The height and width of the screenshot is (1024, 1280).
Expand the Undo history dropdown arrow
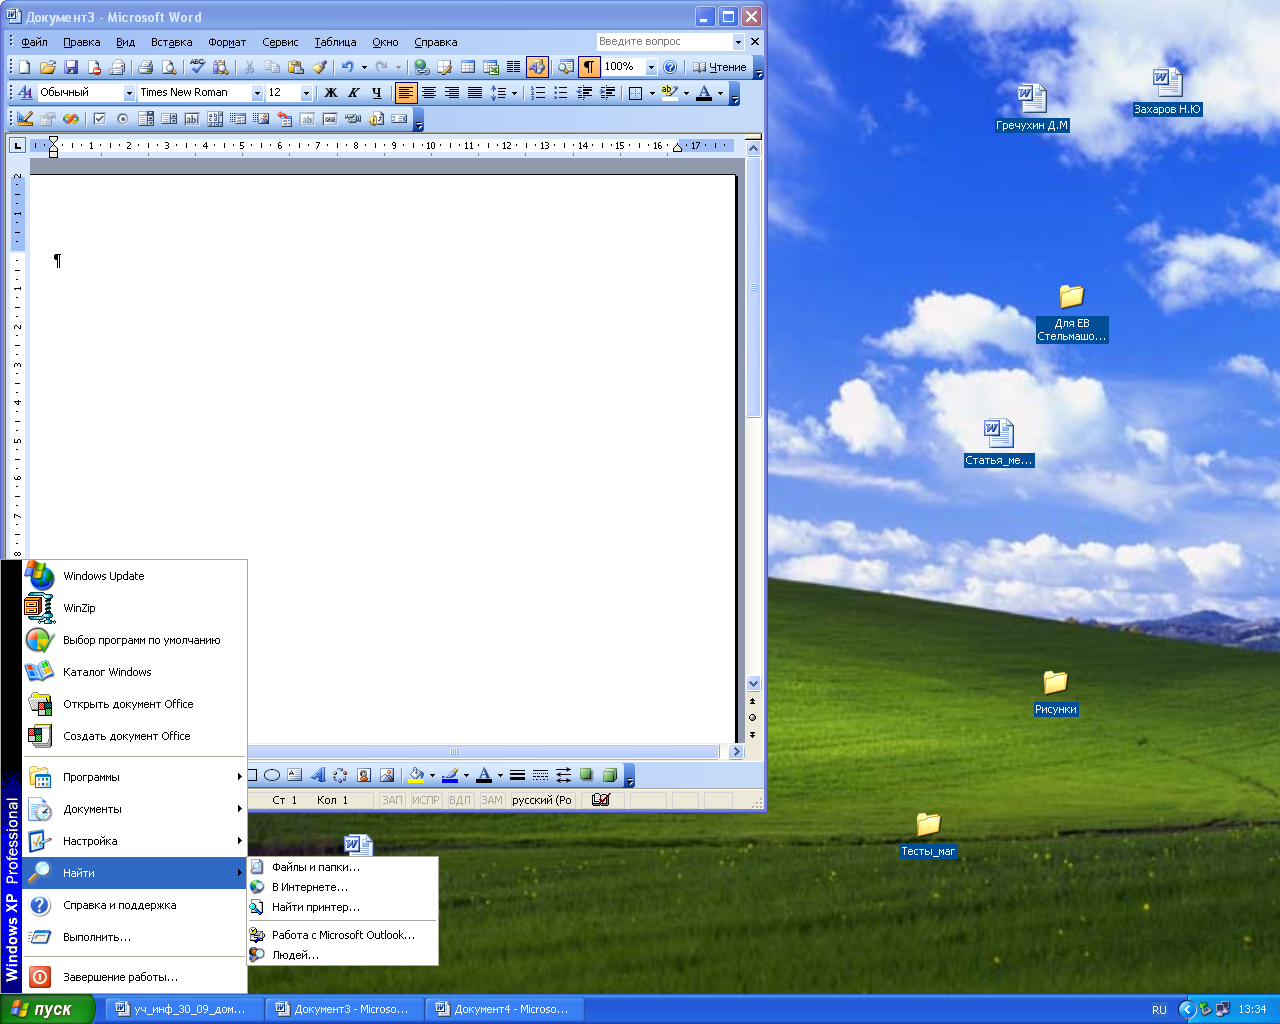(364, 67)
